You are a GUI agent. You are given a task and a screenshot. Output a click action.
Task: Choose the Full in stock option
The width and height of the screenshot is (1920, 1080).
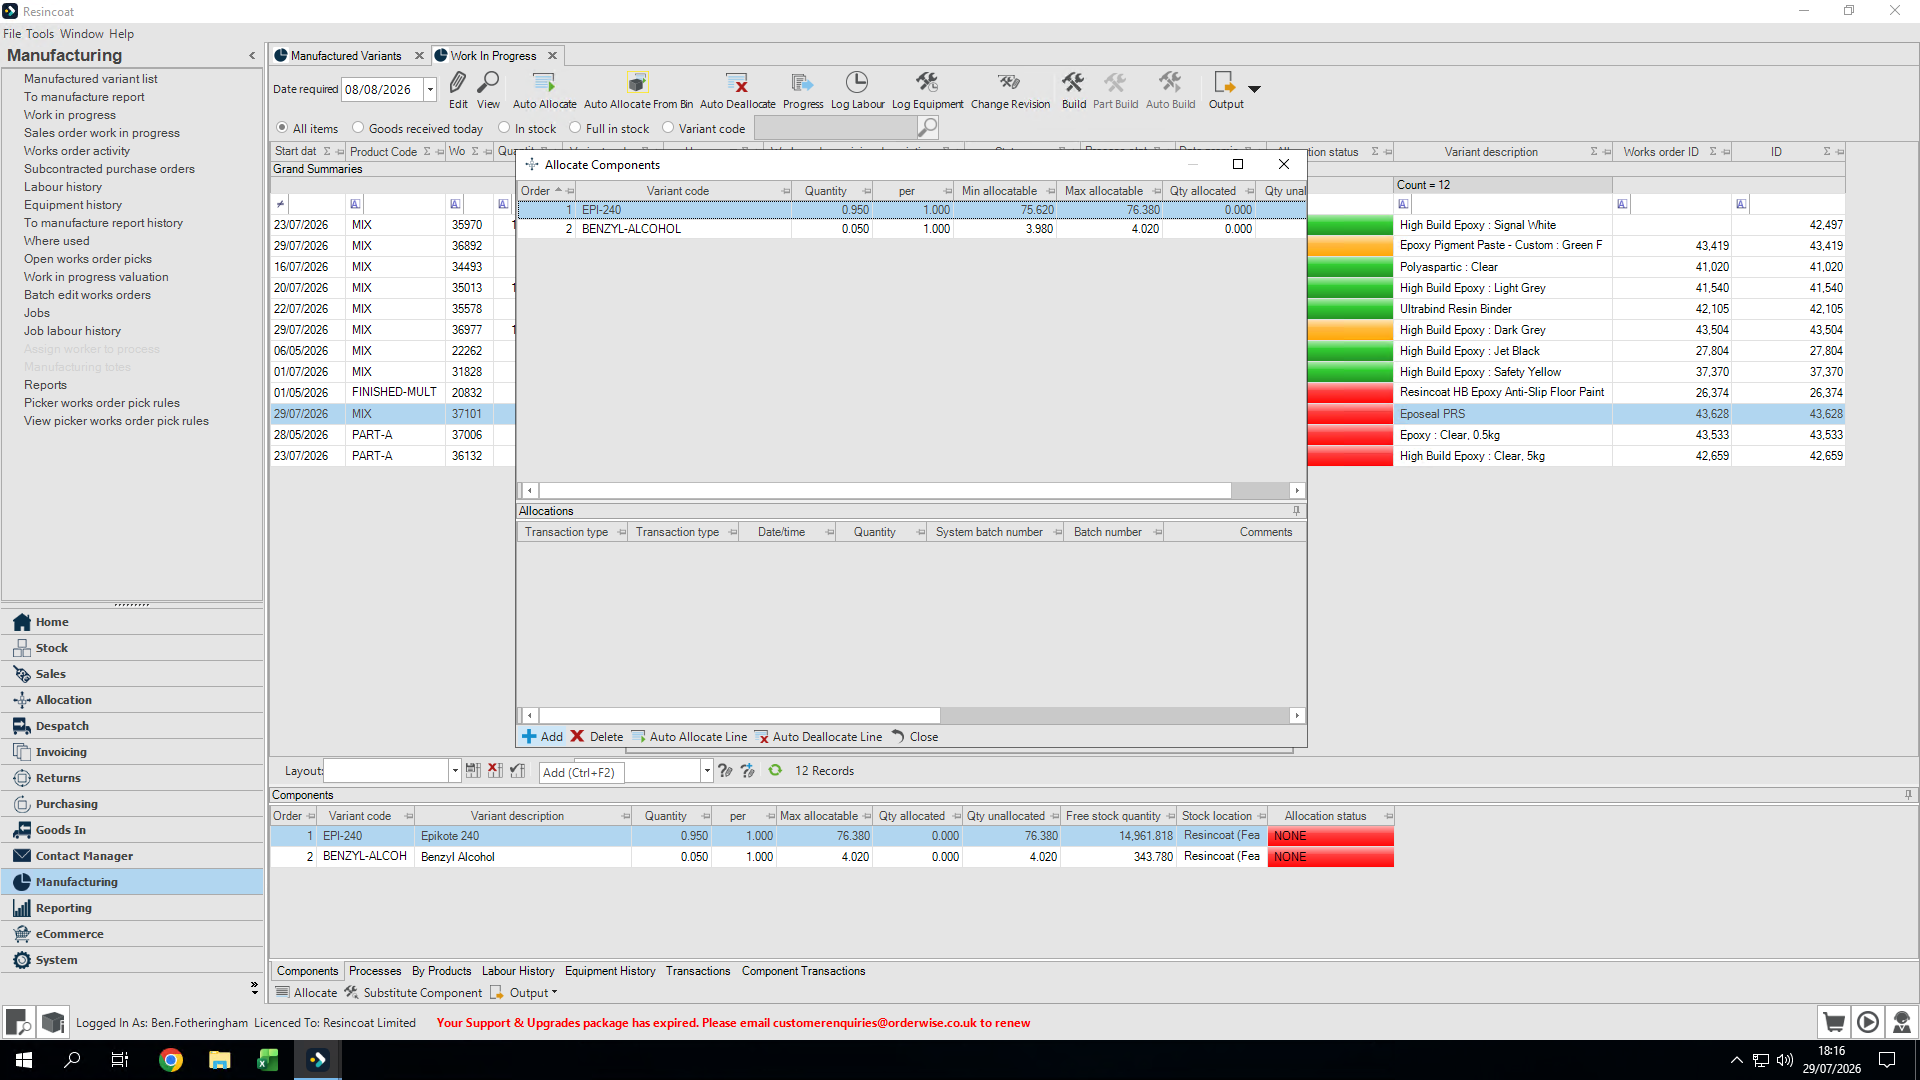click(x=575, y=128)
